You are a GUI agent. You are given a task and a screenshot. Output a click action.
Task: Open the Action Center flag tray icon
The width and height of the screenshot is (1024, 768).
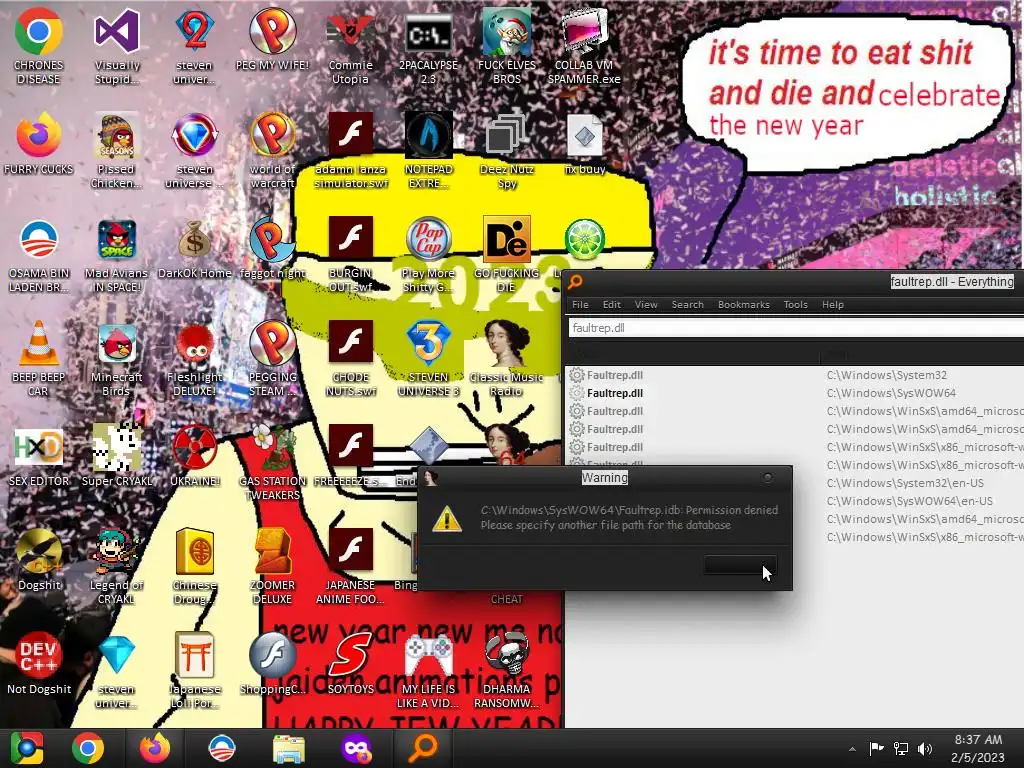click(876, 748)
